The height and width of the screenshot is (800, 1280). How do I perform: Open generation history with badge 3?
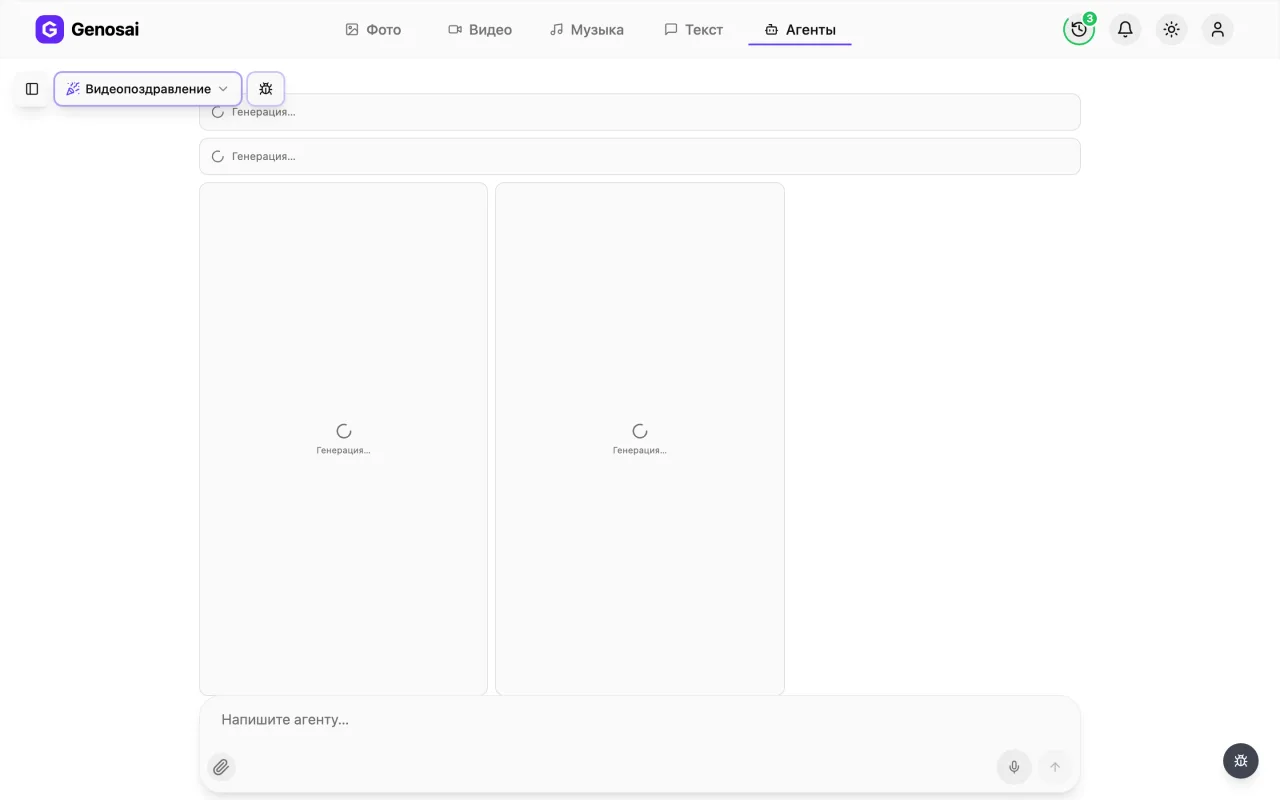(x=1079, y=29)
